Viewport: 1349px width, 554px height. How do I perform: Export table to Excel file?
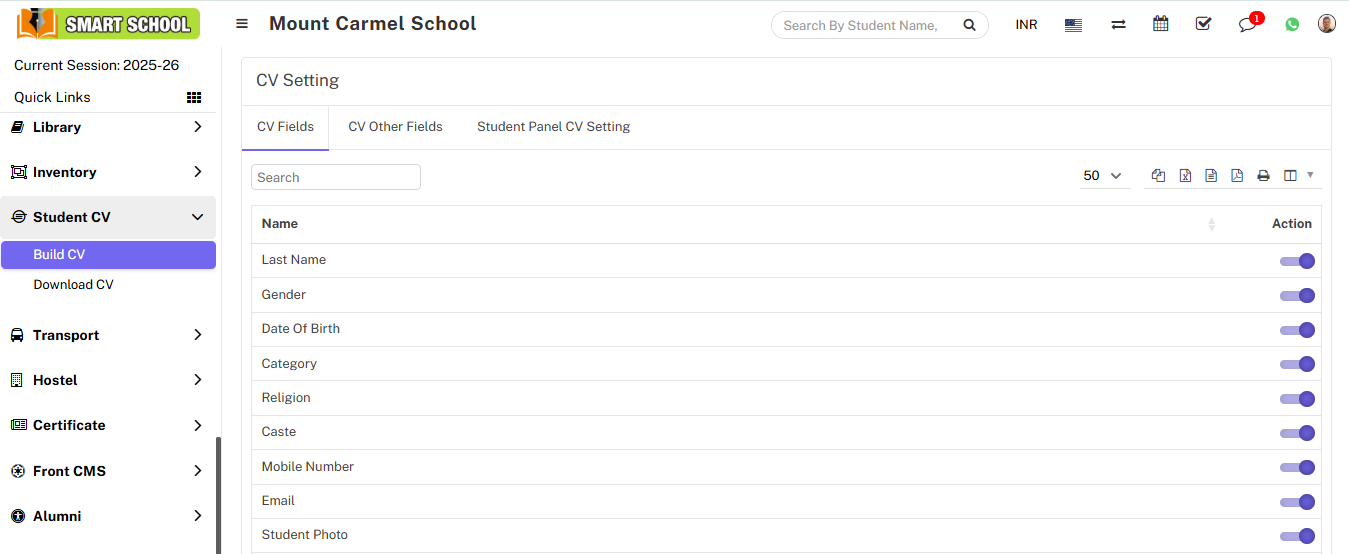click(x=1185, y=176)
